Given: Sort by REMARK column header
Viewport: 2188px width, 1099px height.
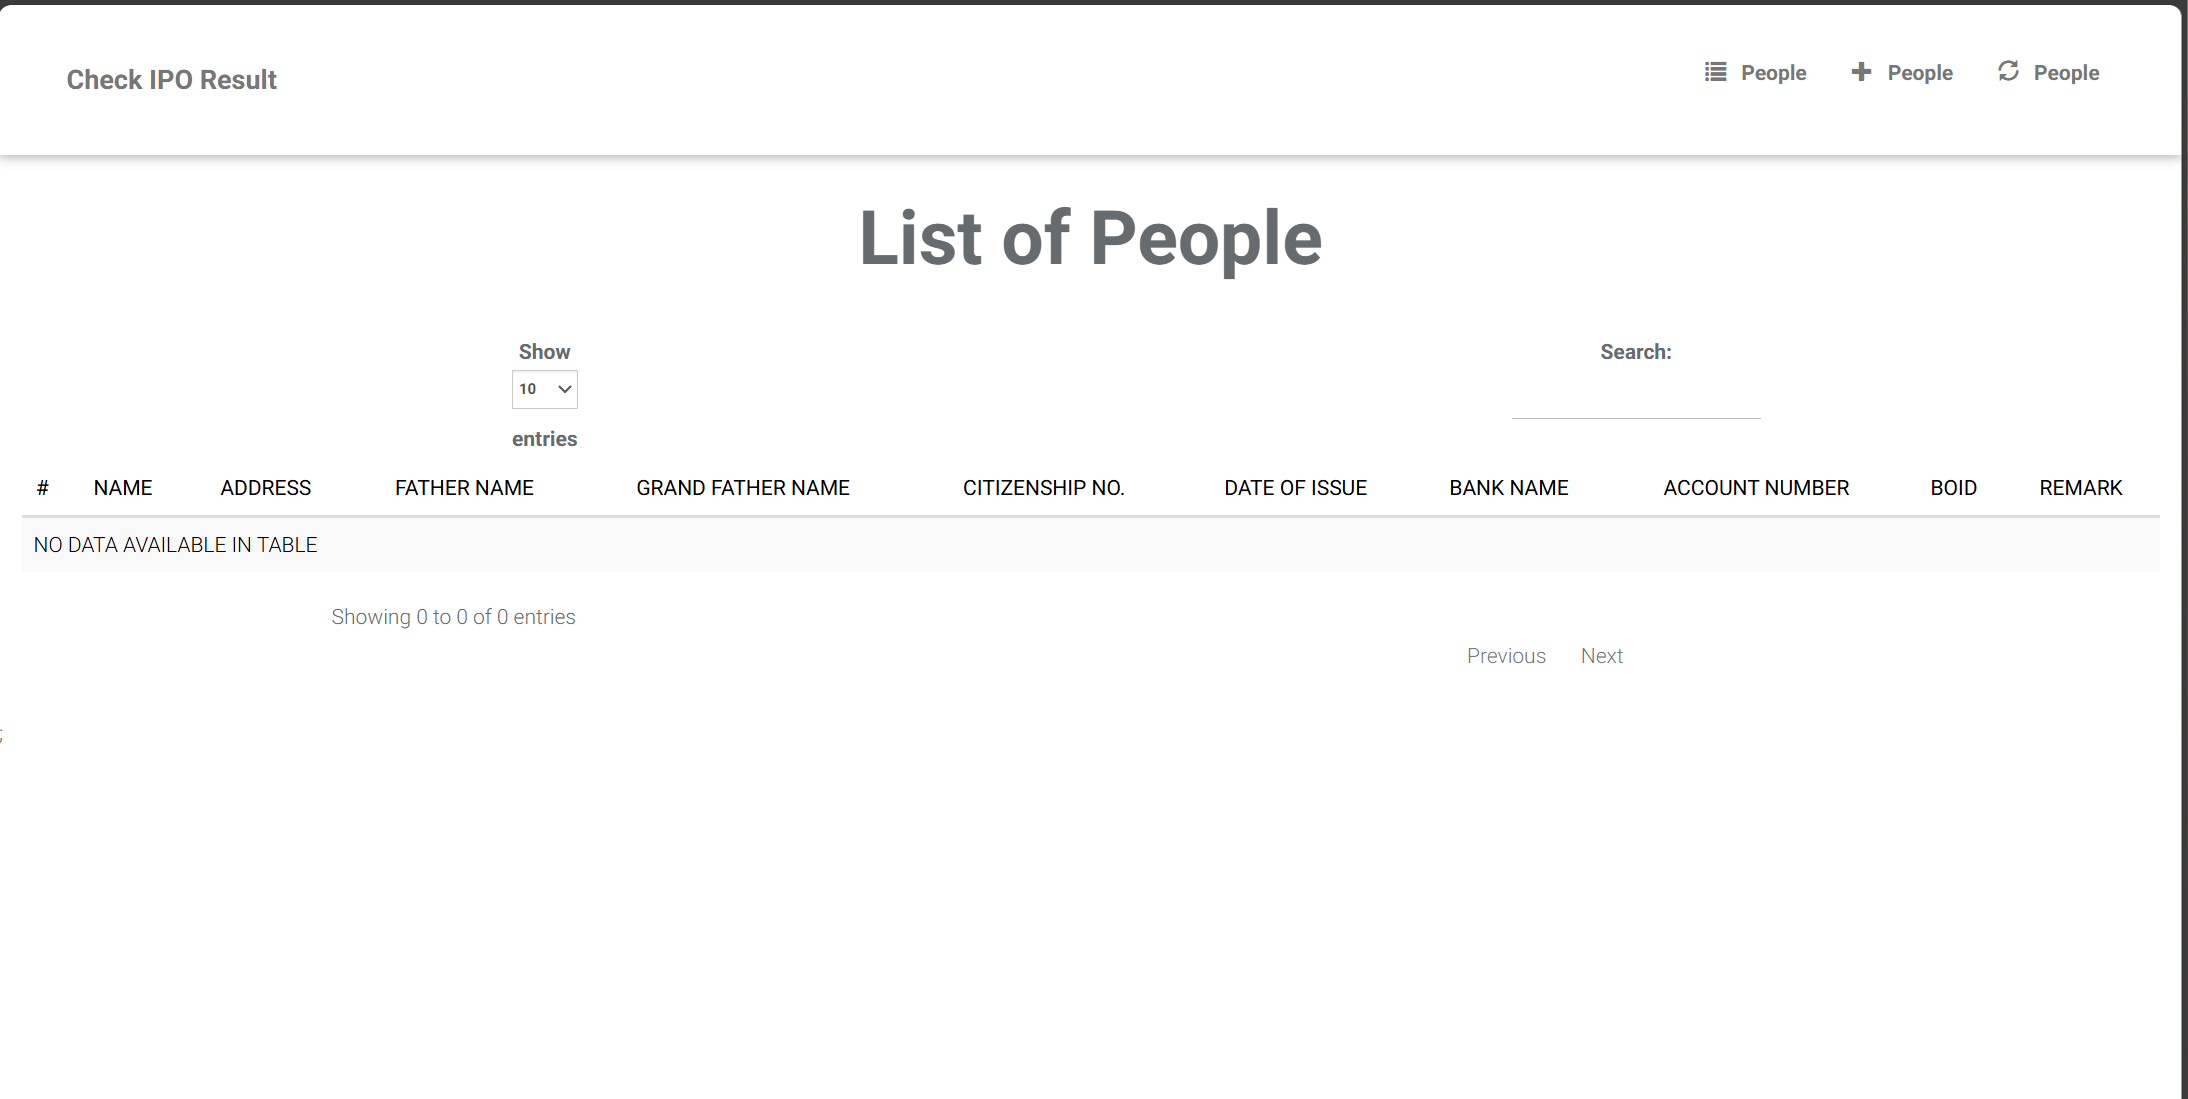Looking at the screenshot, I should [x=2080, y=488].
